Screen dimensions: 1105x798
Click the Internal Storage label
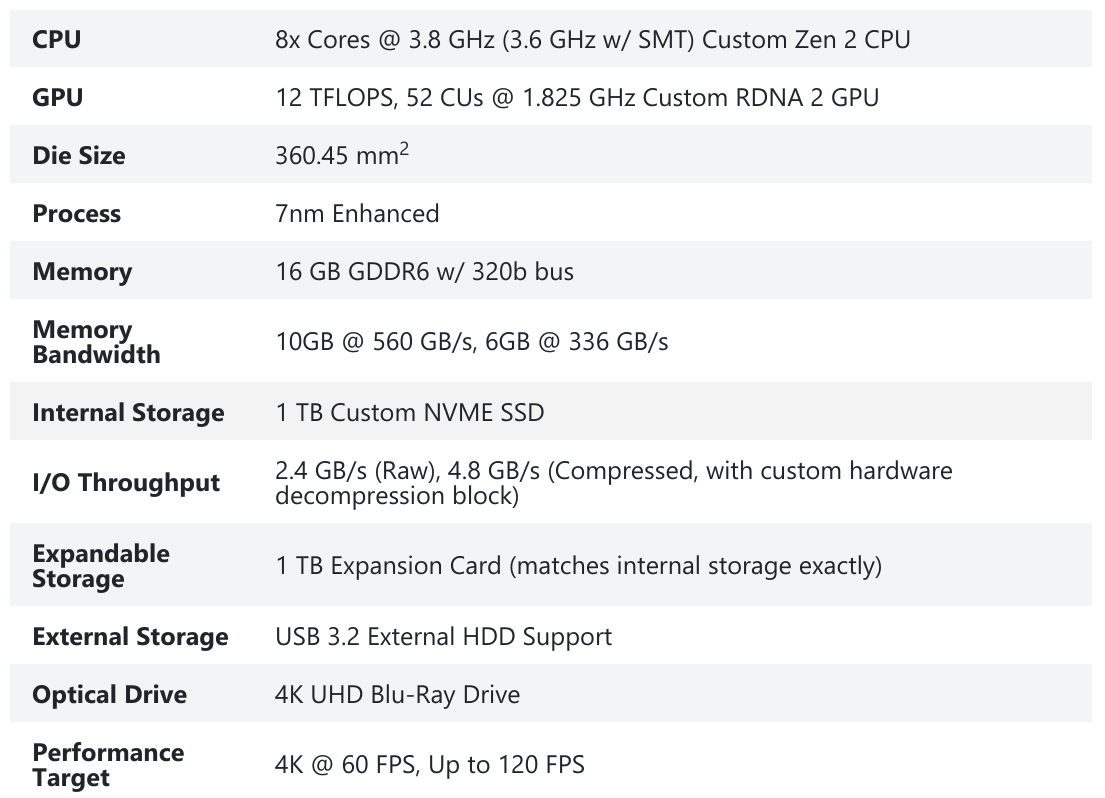pyautogui.click(x=128, y=413)
